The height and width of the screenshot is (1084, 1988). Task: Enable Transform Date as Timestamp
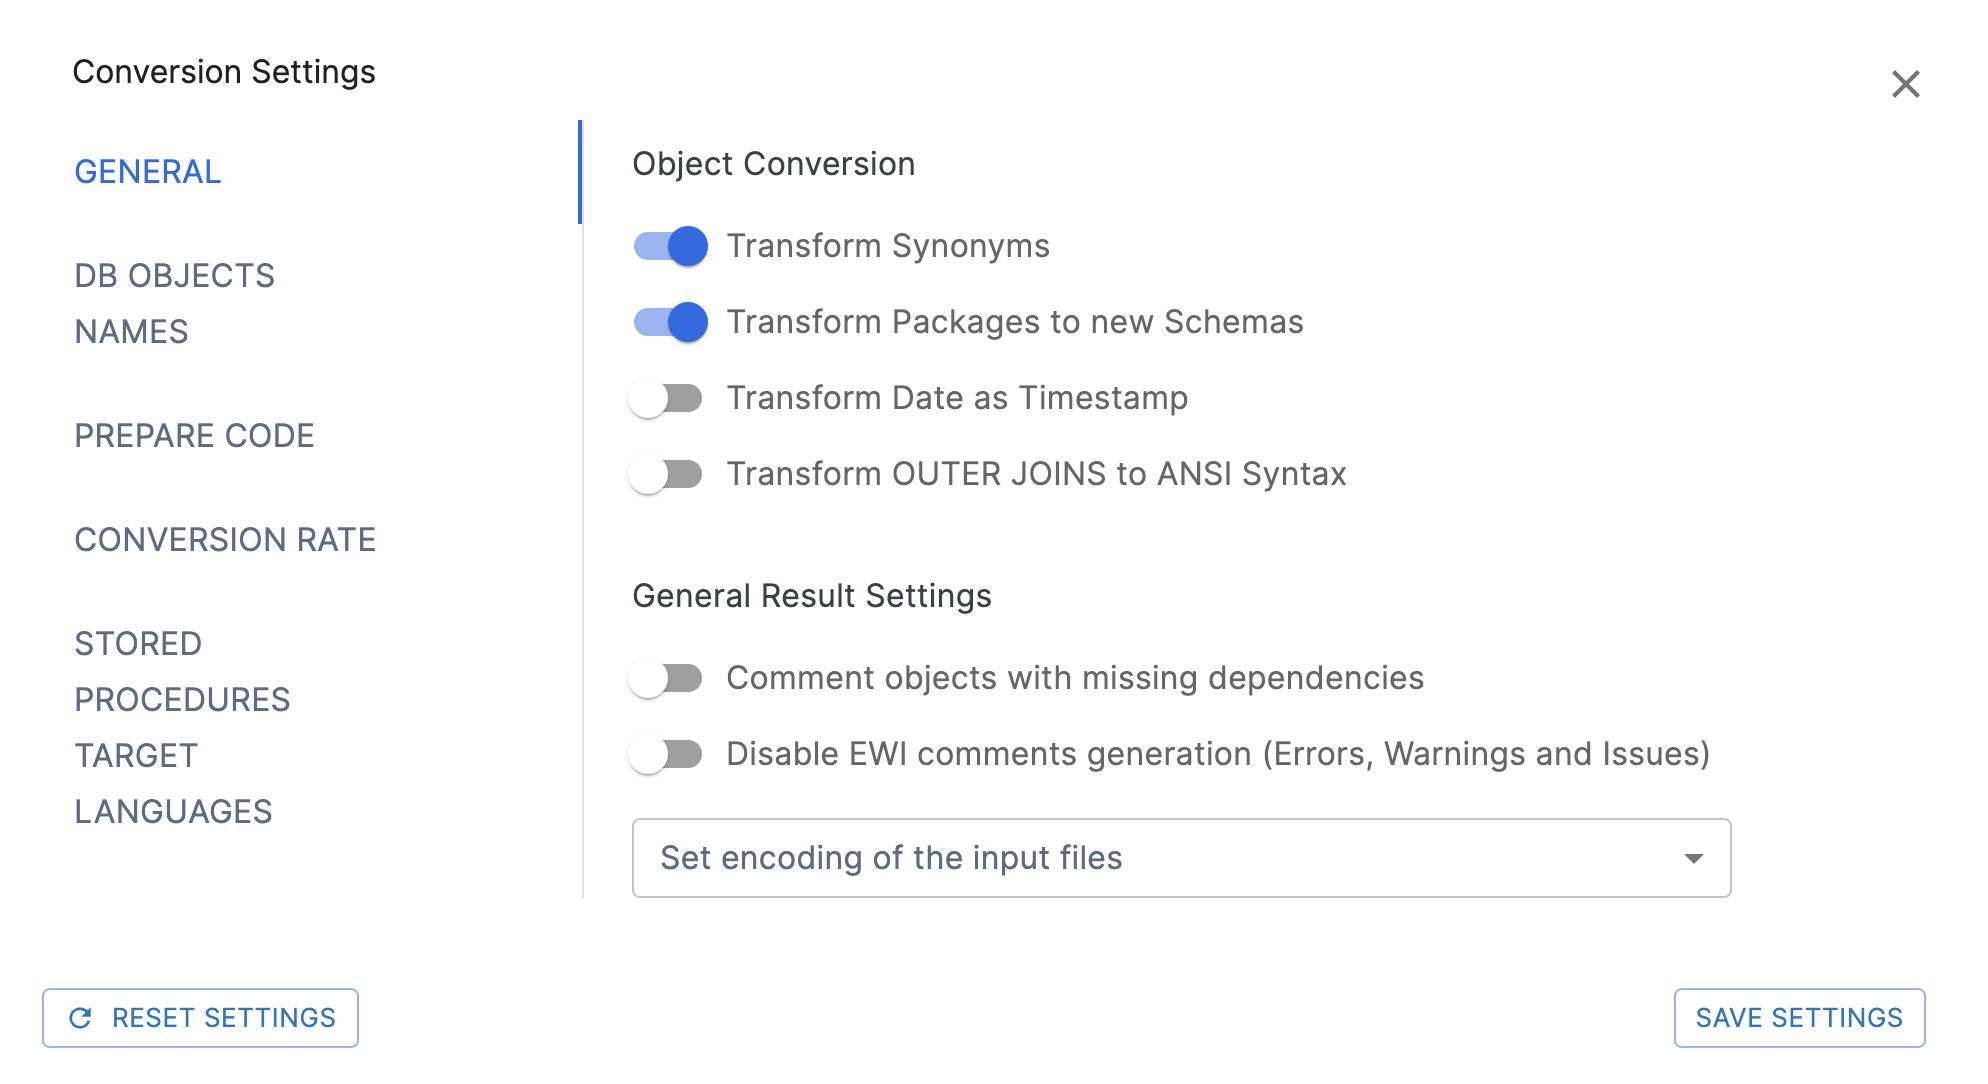[666, 398]
